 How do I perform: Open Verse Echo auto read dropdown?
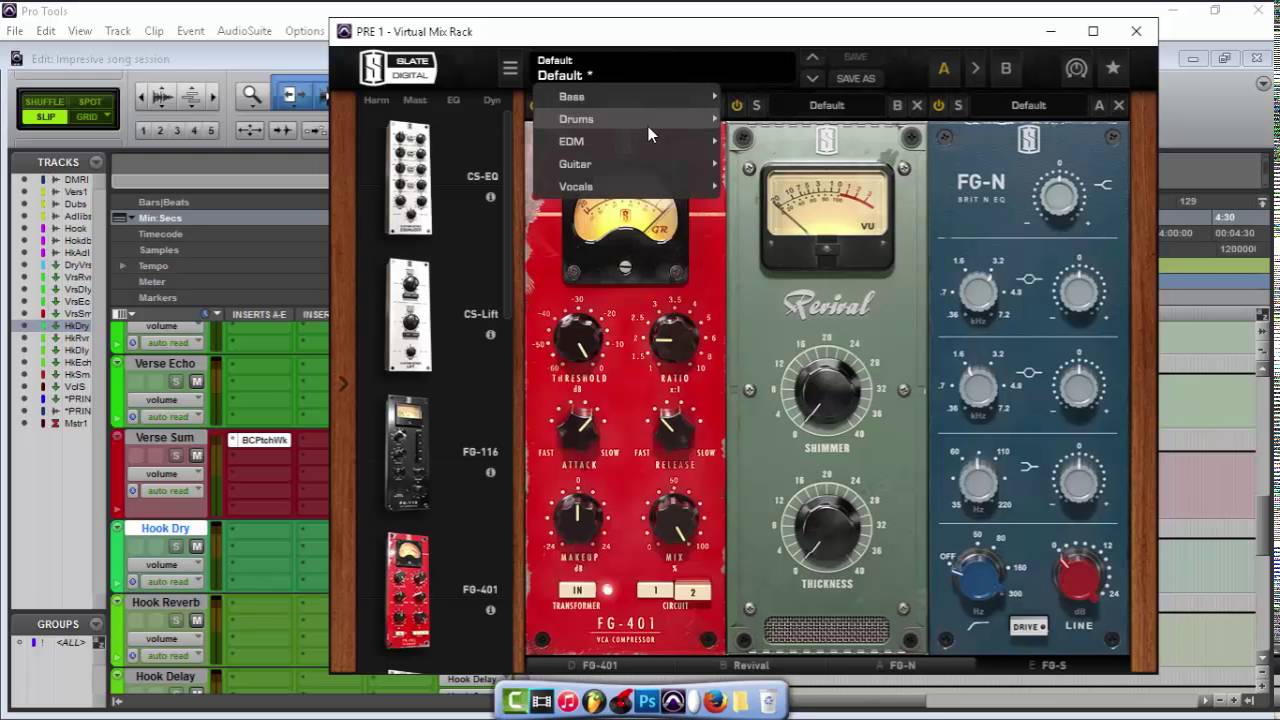click(174, 417)
